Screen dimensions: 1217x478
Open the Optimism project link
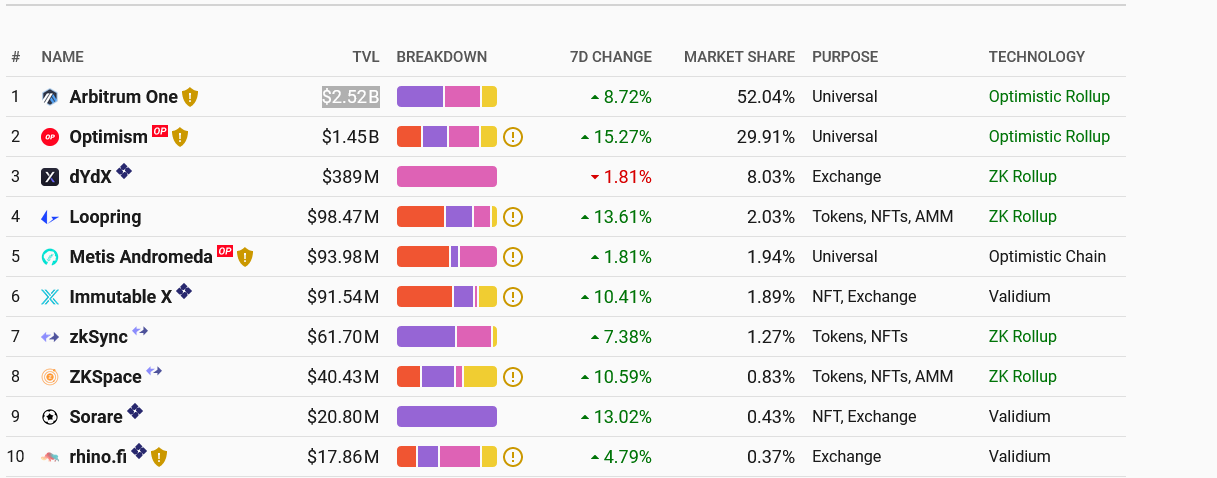(108, 137)
